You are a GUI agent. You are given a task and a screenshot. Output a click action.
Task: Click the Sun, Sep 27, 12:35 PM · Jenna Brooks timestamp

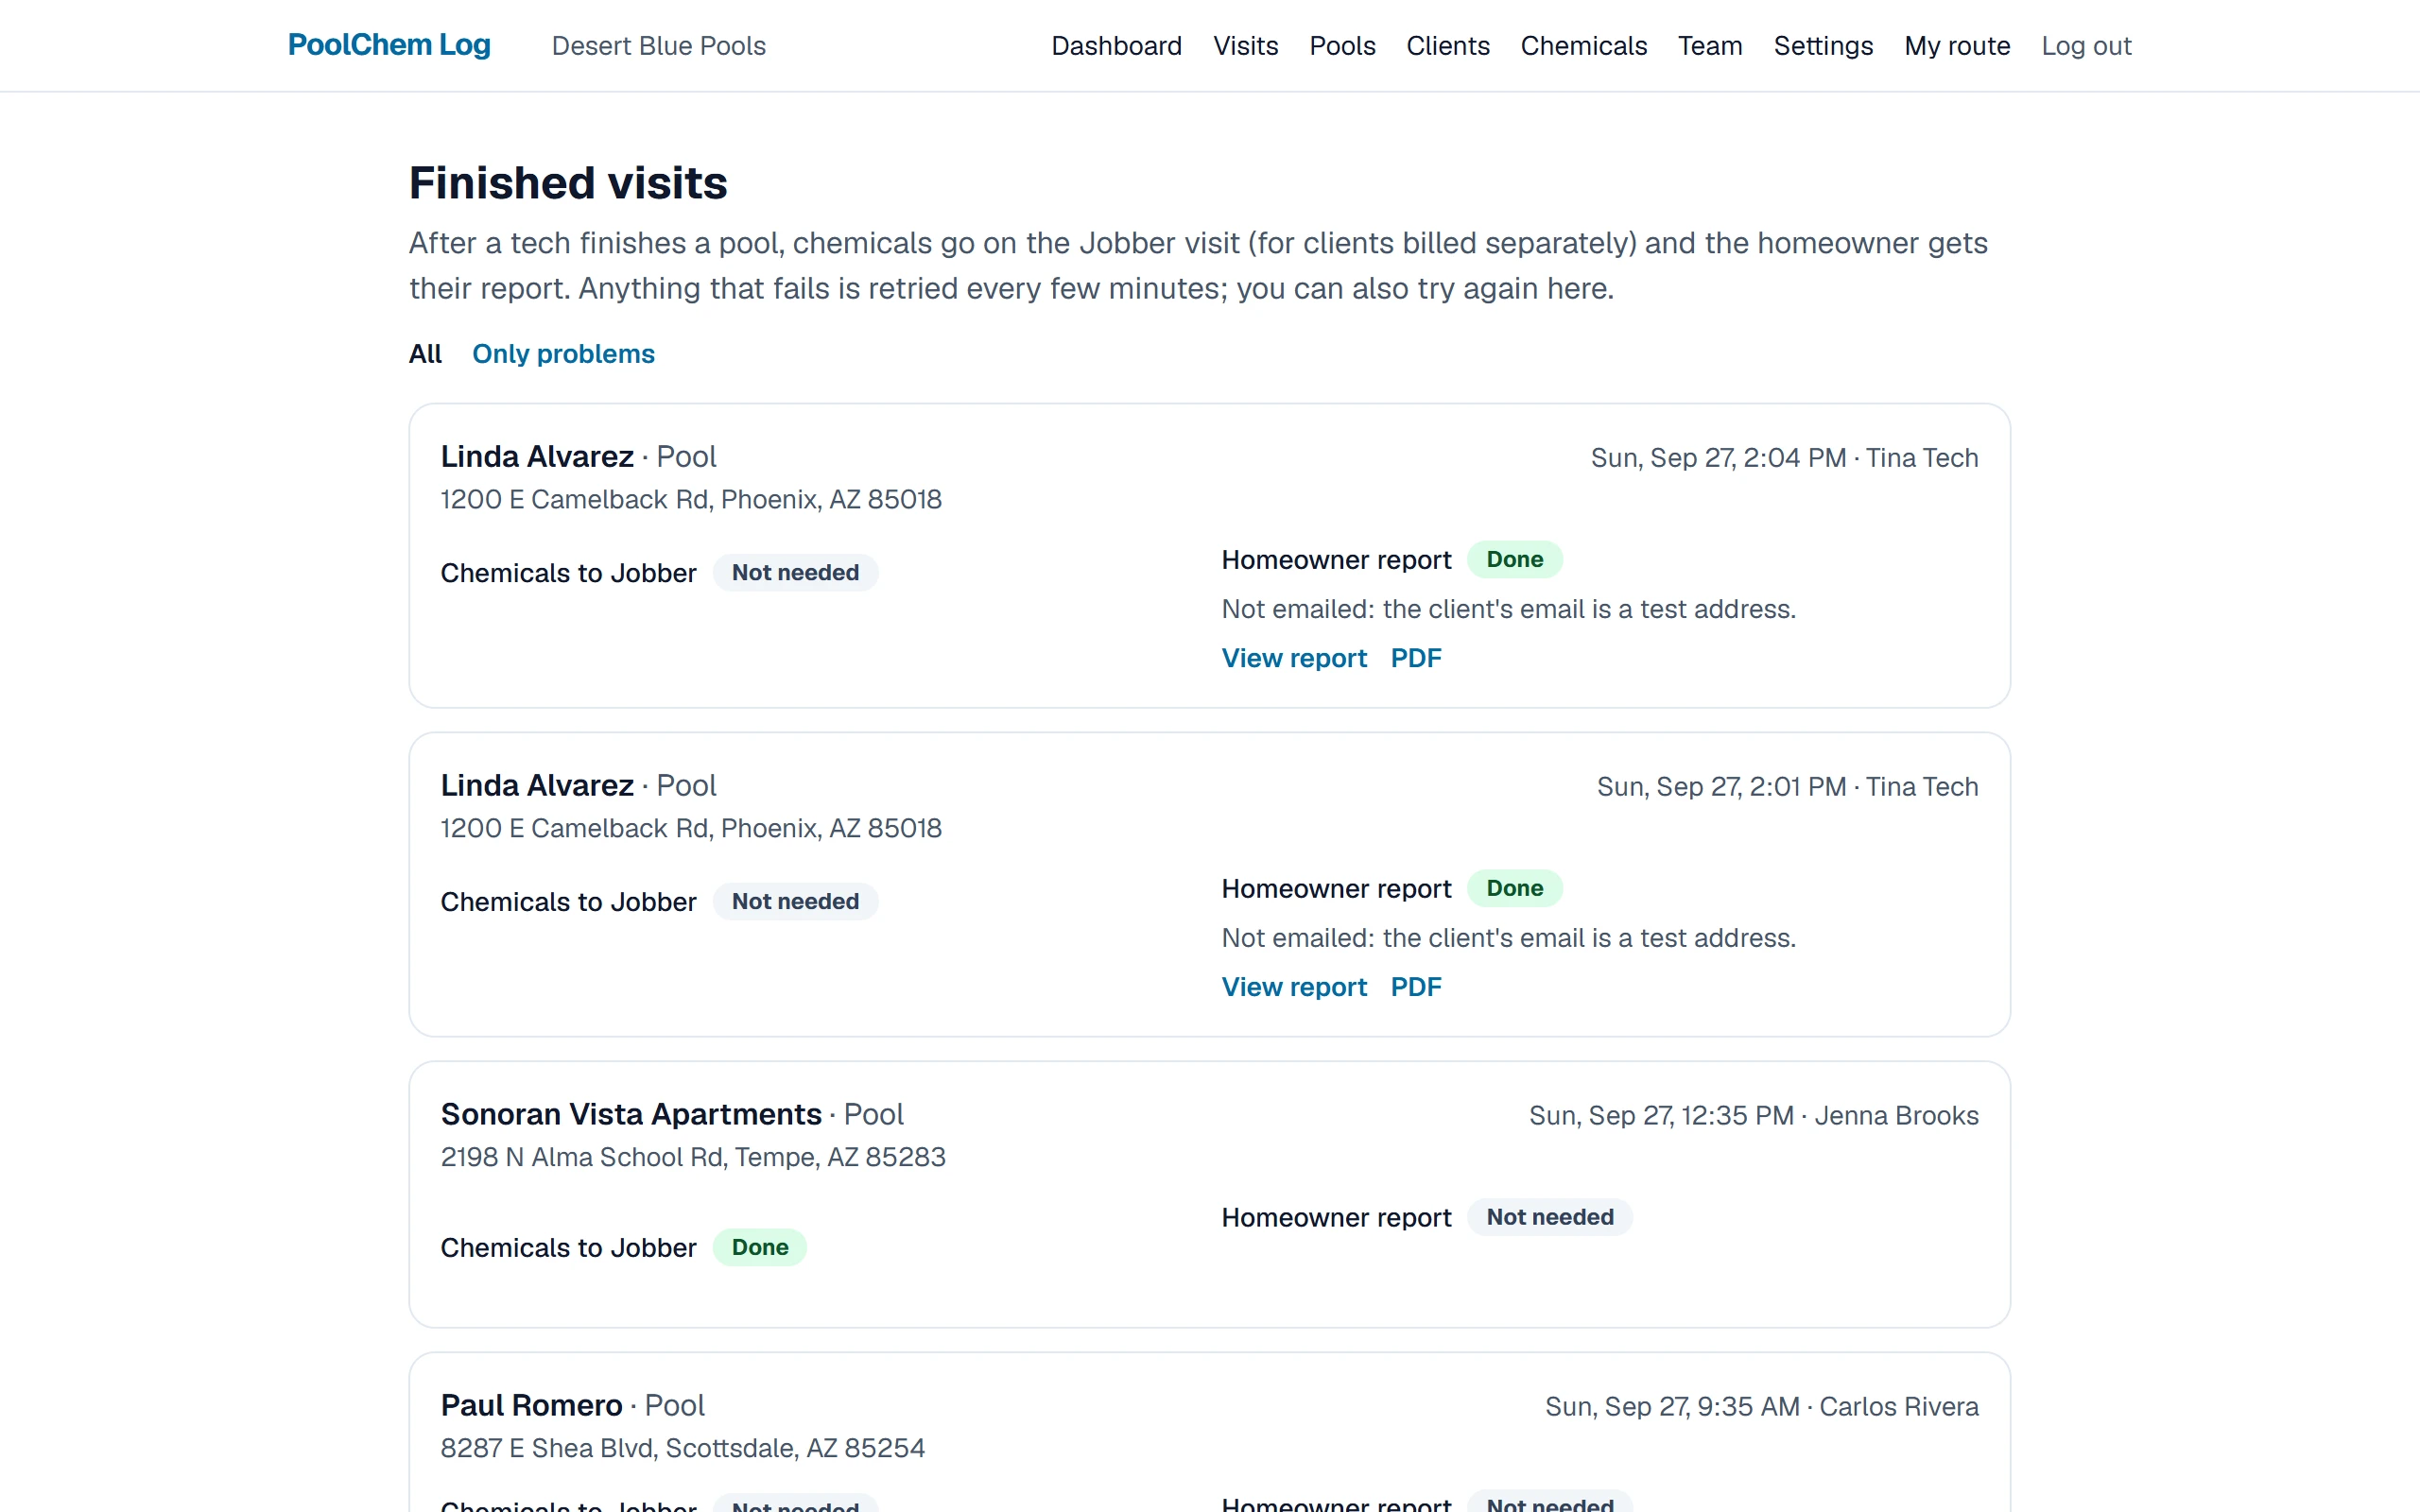click(x=1754, y=1116)
